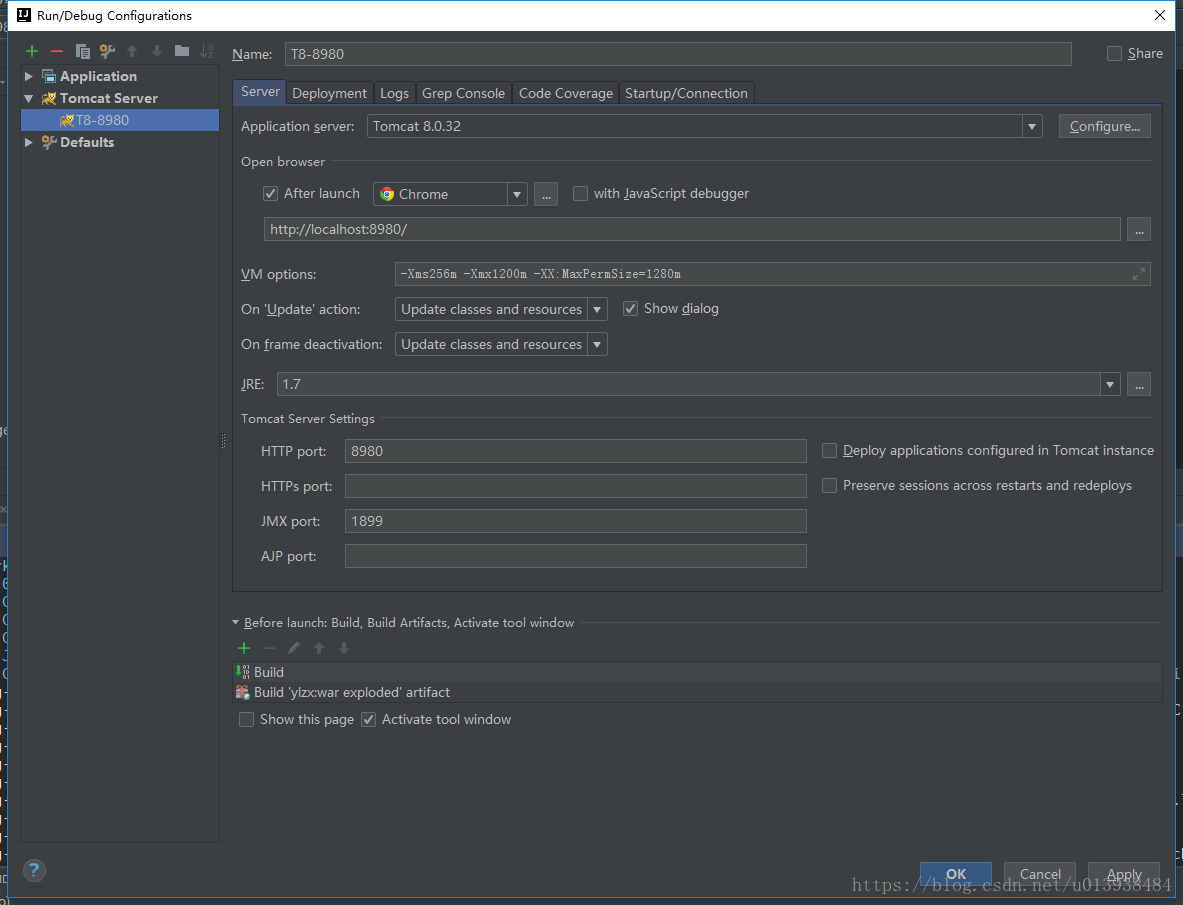Screen dimensions: 1183x905
Task: Select Build 'ylzx:war exploded' artifact row
Action: 697,692
